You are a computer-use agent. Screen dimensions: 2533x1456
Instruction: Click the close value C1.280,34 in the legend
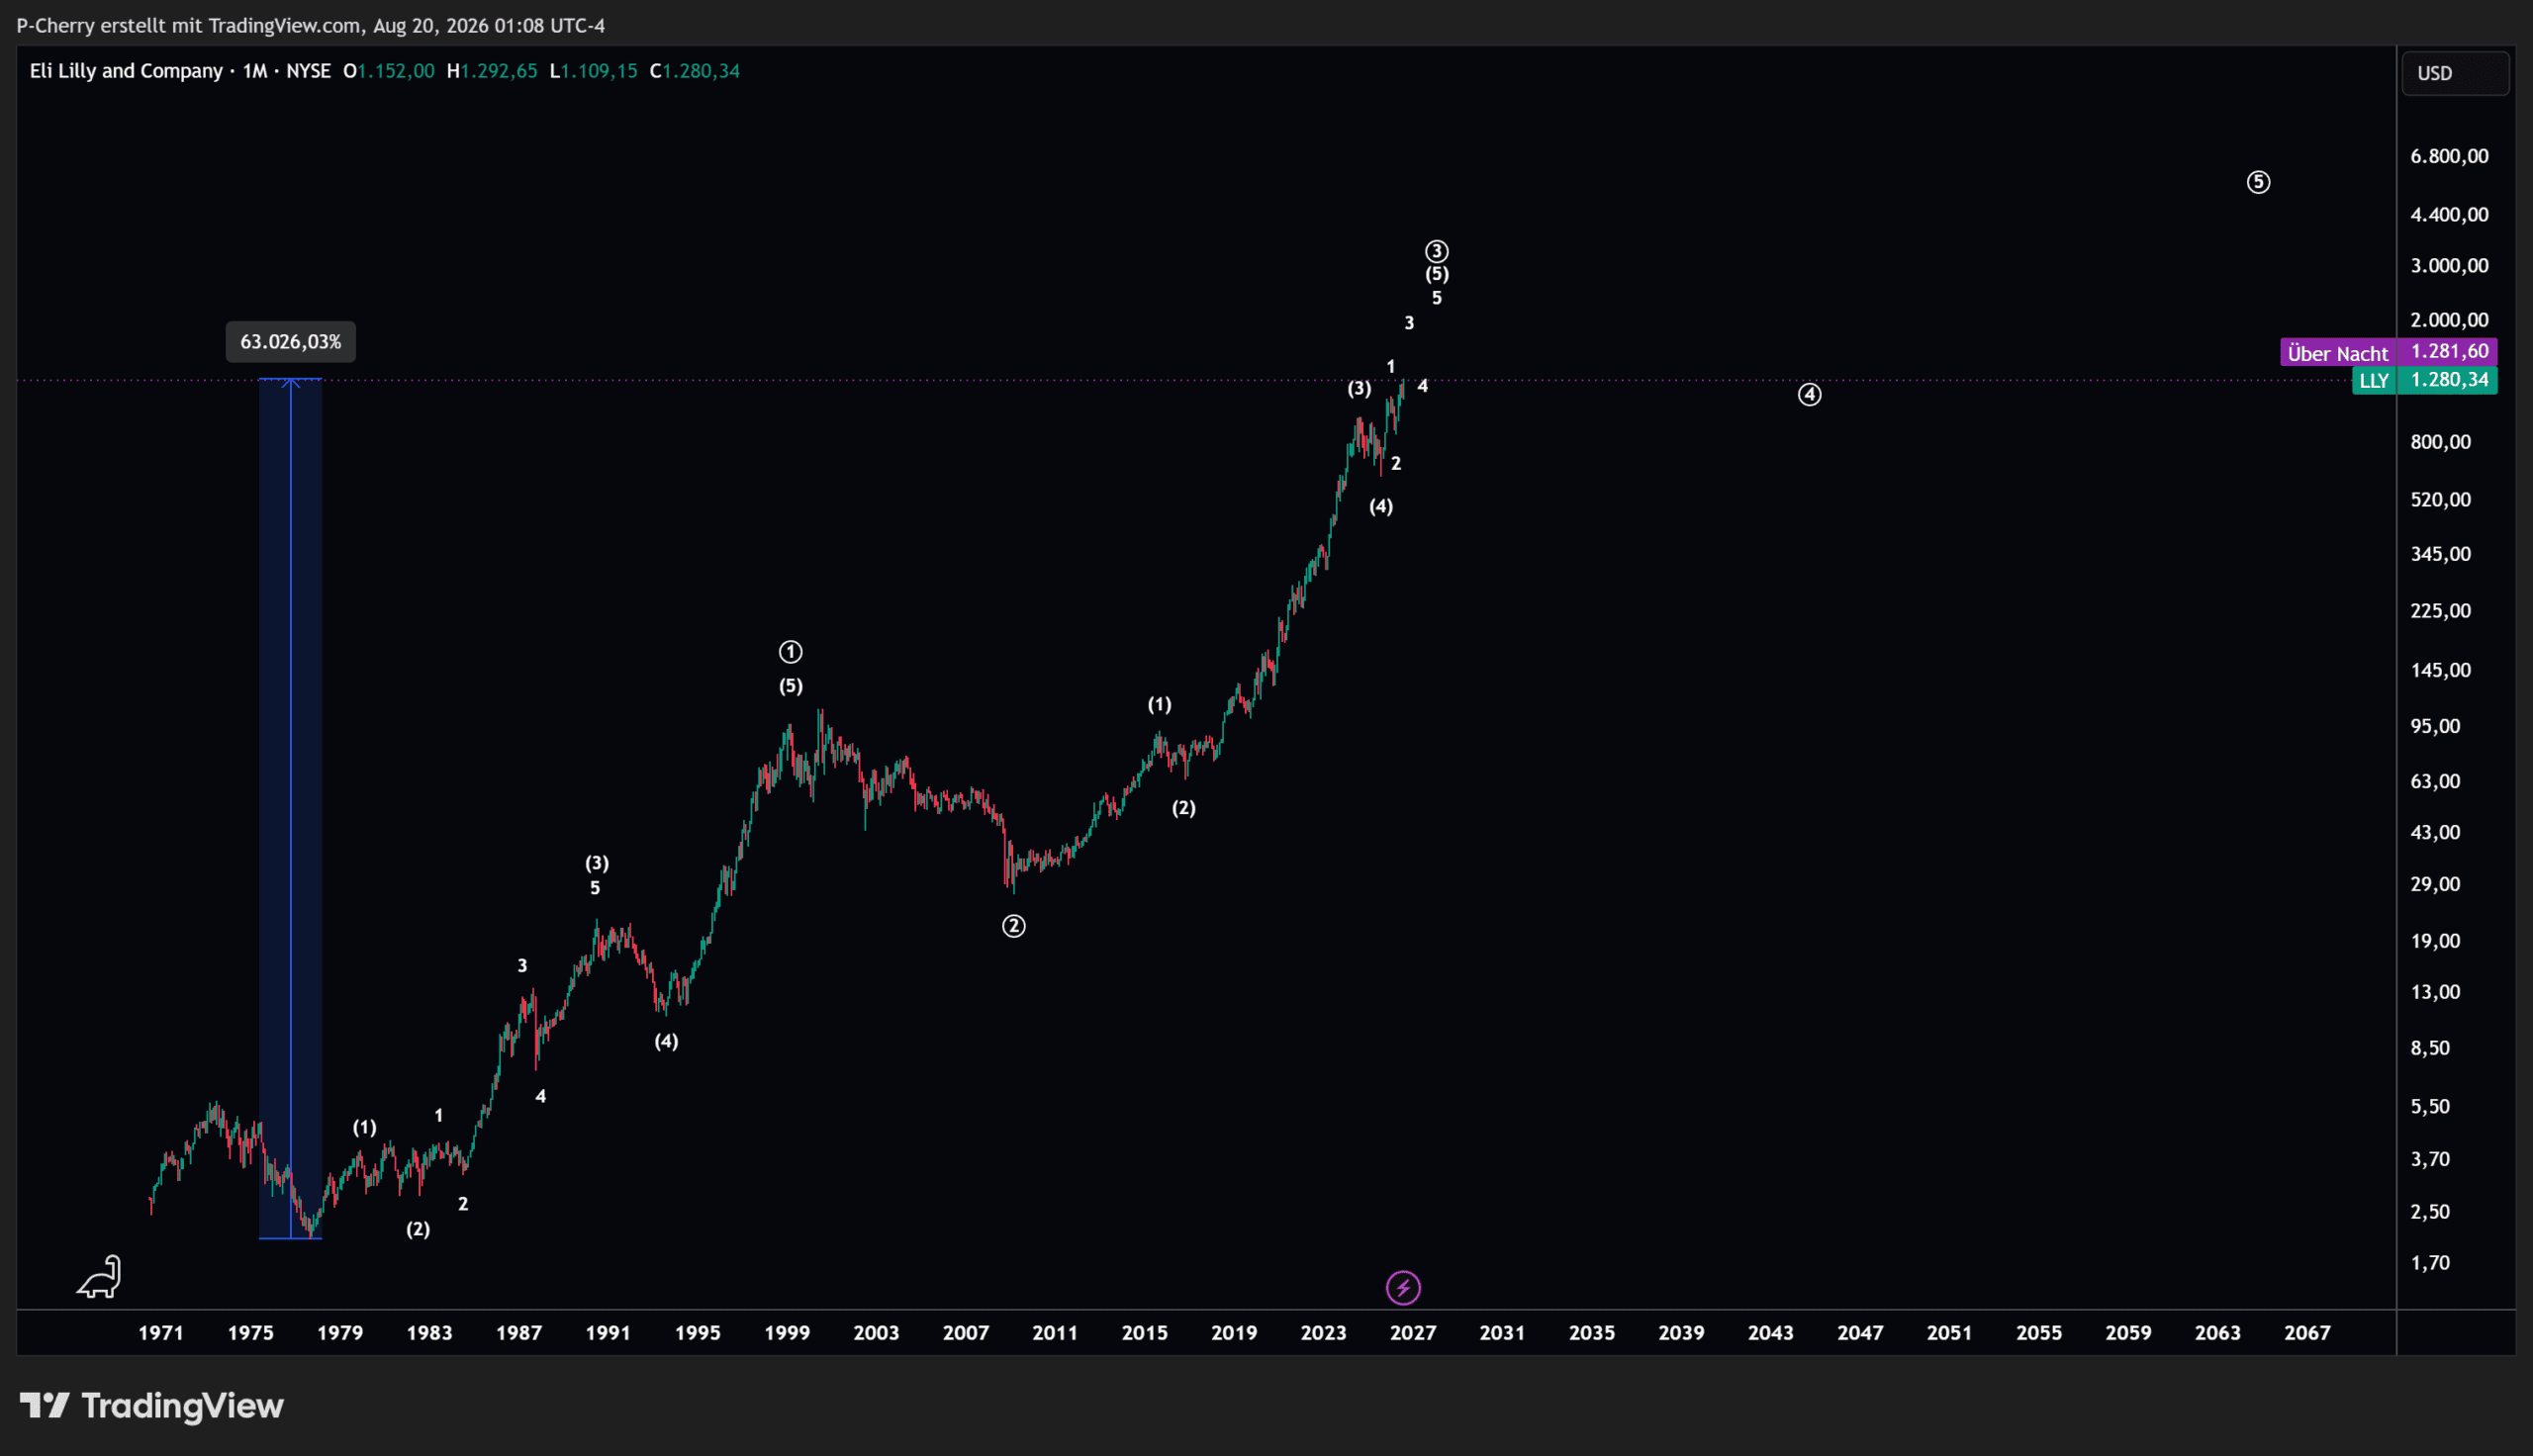(695, 71)
